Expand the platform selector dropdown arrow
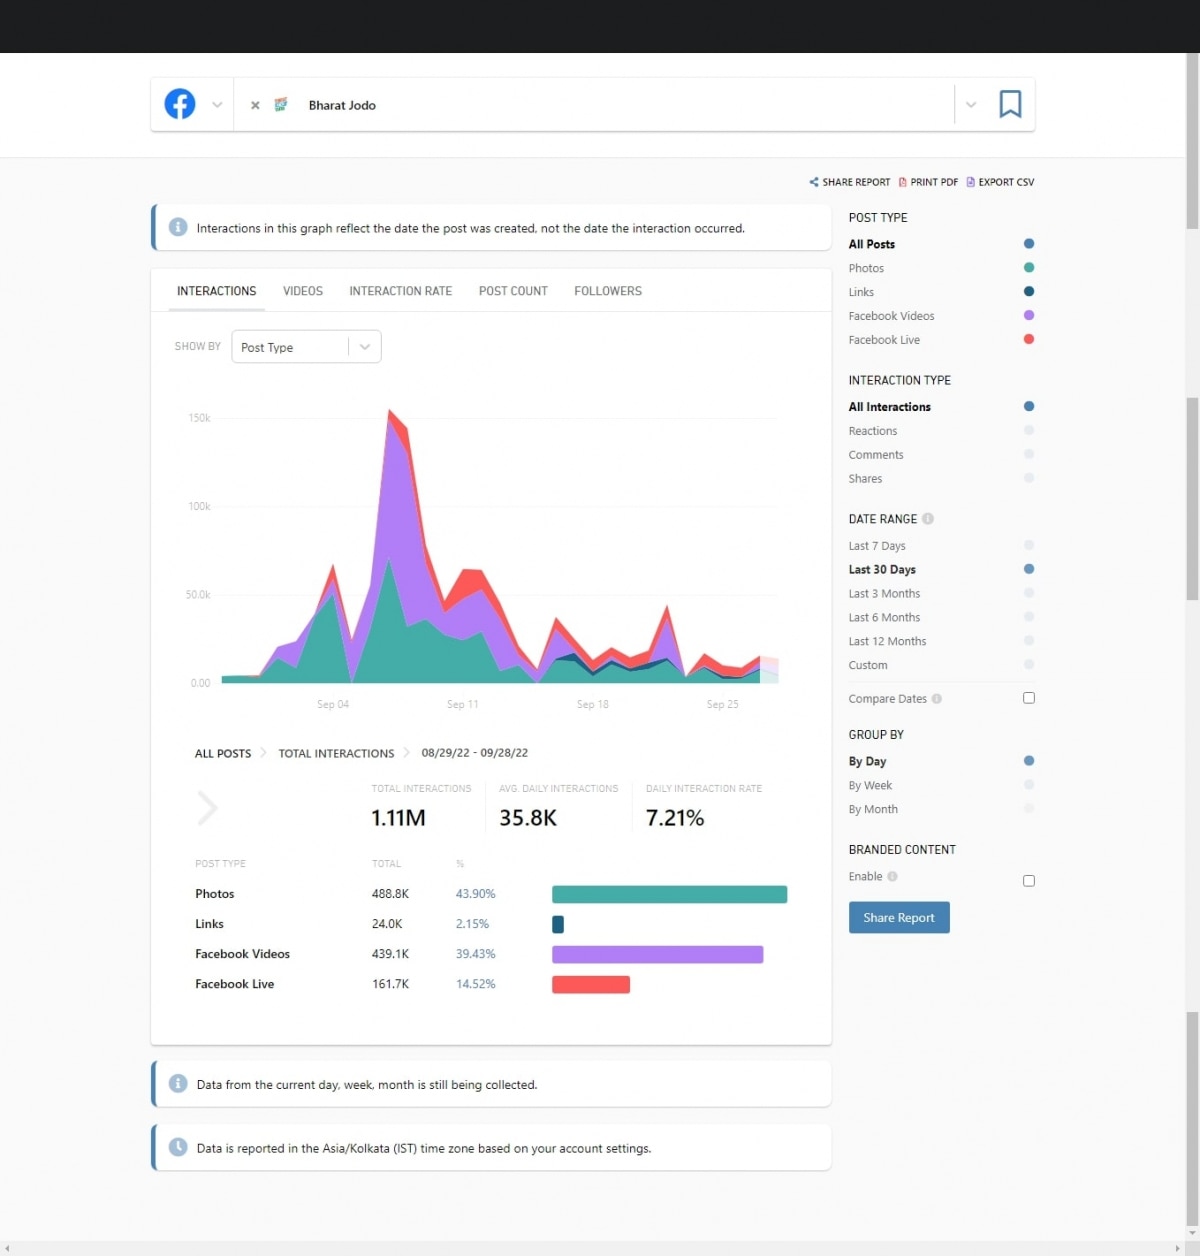 [x=217, y=105]
